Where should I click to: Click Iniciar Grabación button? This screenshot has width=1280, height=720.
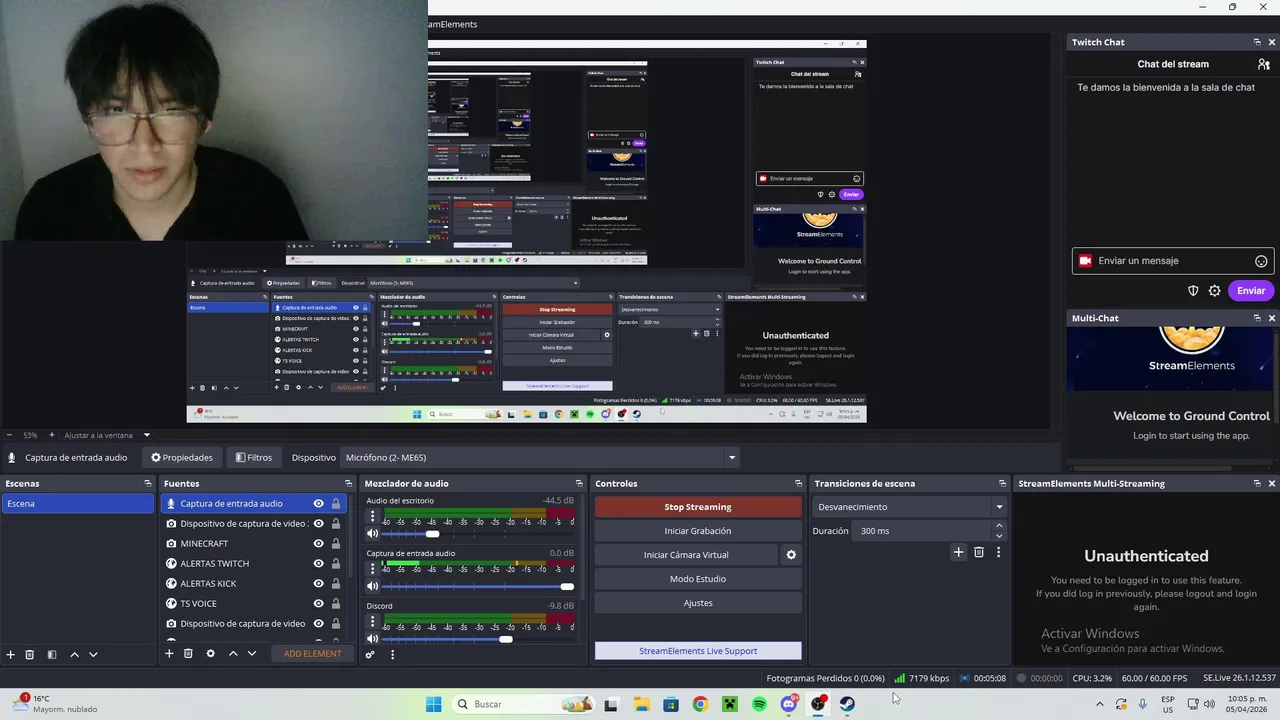pos(698,531)
